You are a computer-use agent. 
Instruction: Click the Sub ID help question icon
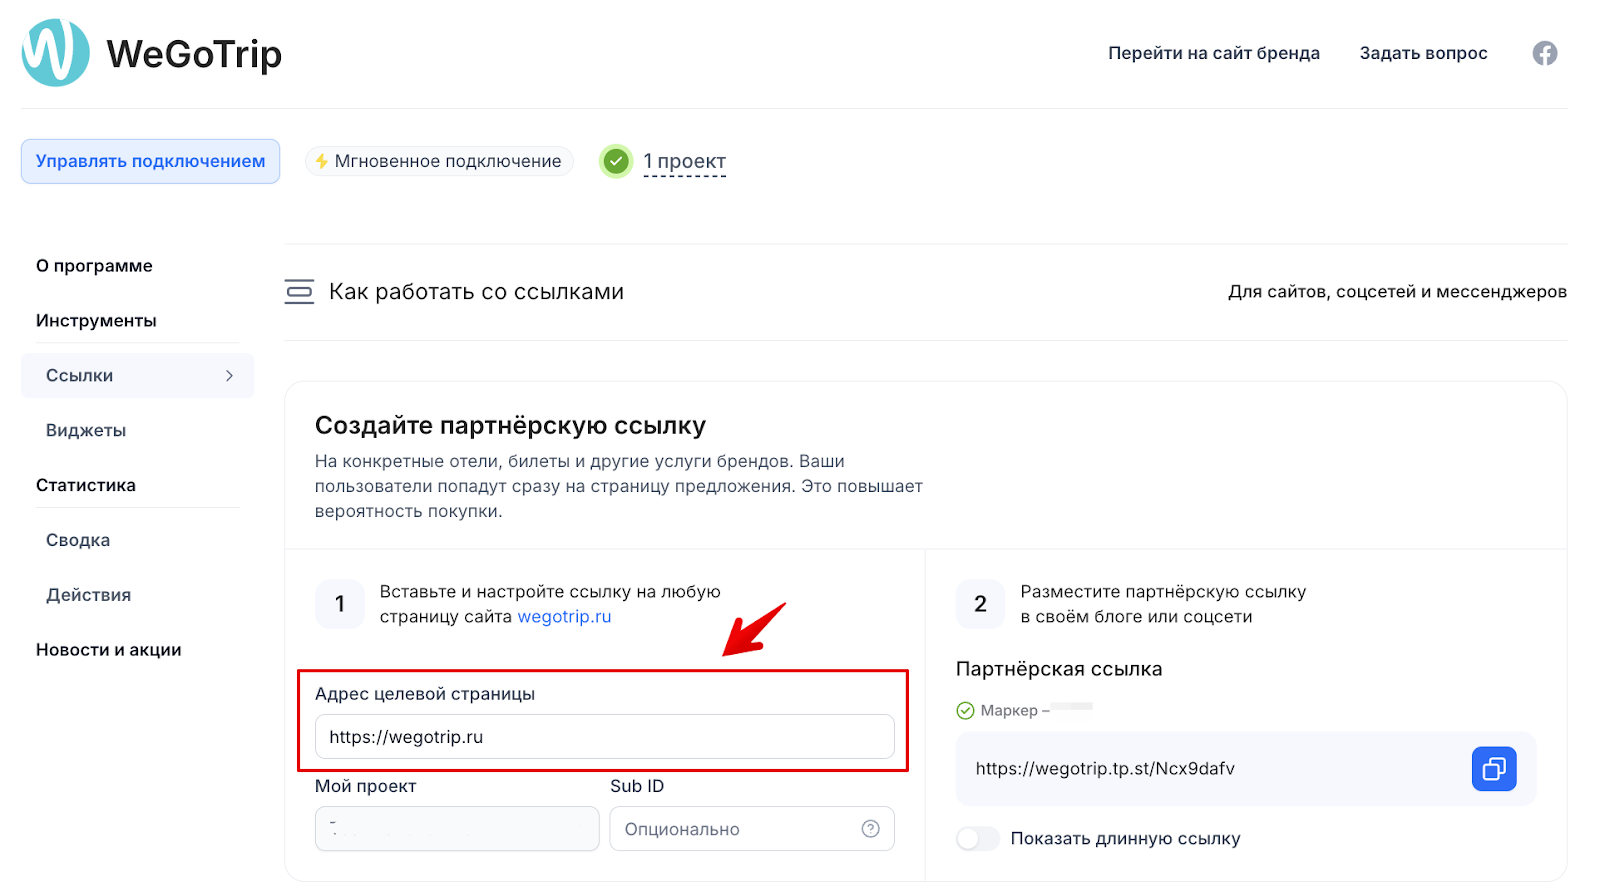coord(871,829)
